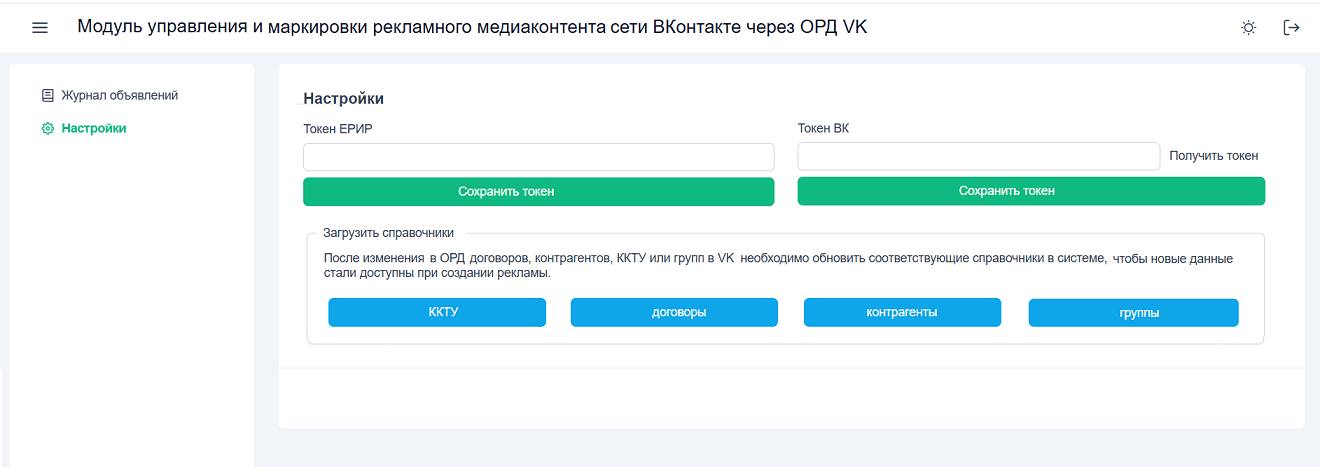Click the Получить токен link
This screenshot has width=1320, height=467.
(x=1213, y=156)
